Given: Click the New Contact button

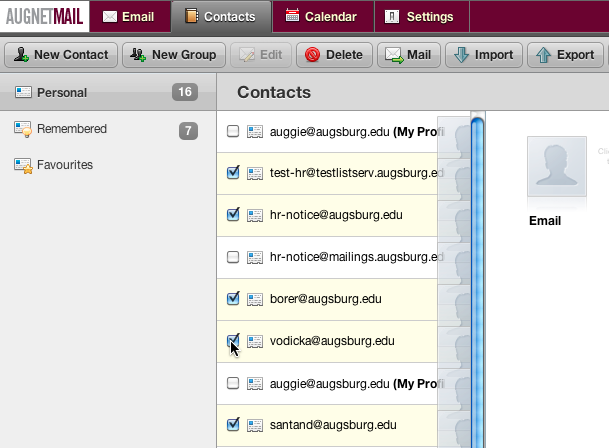Looking at the screenshot, I should pos(61,55).
